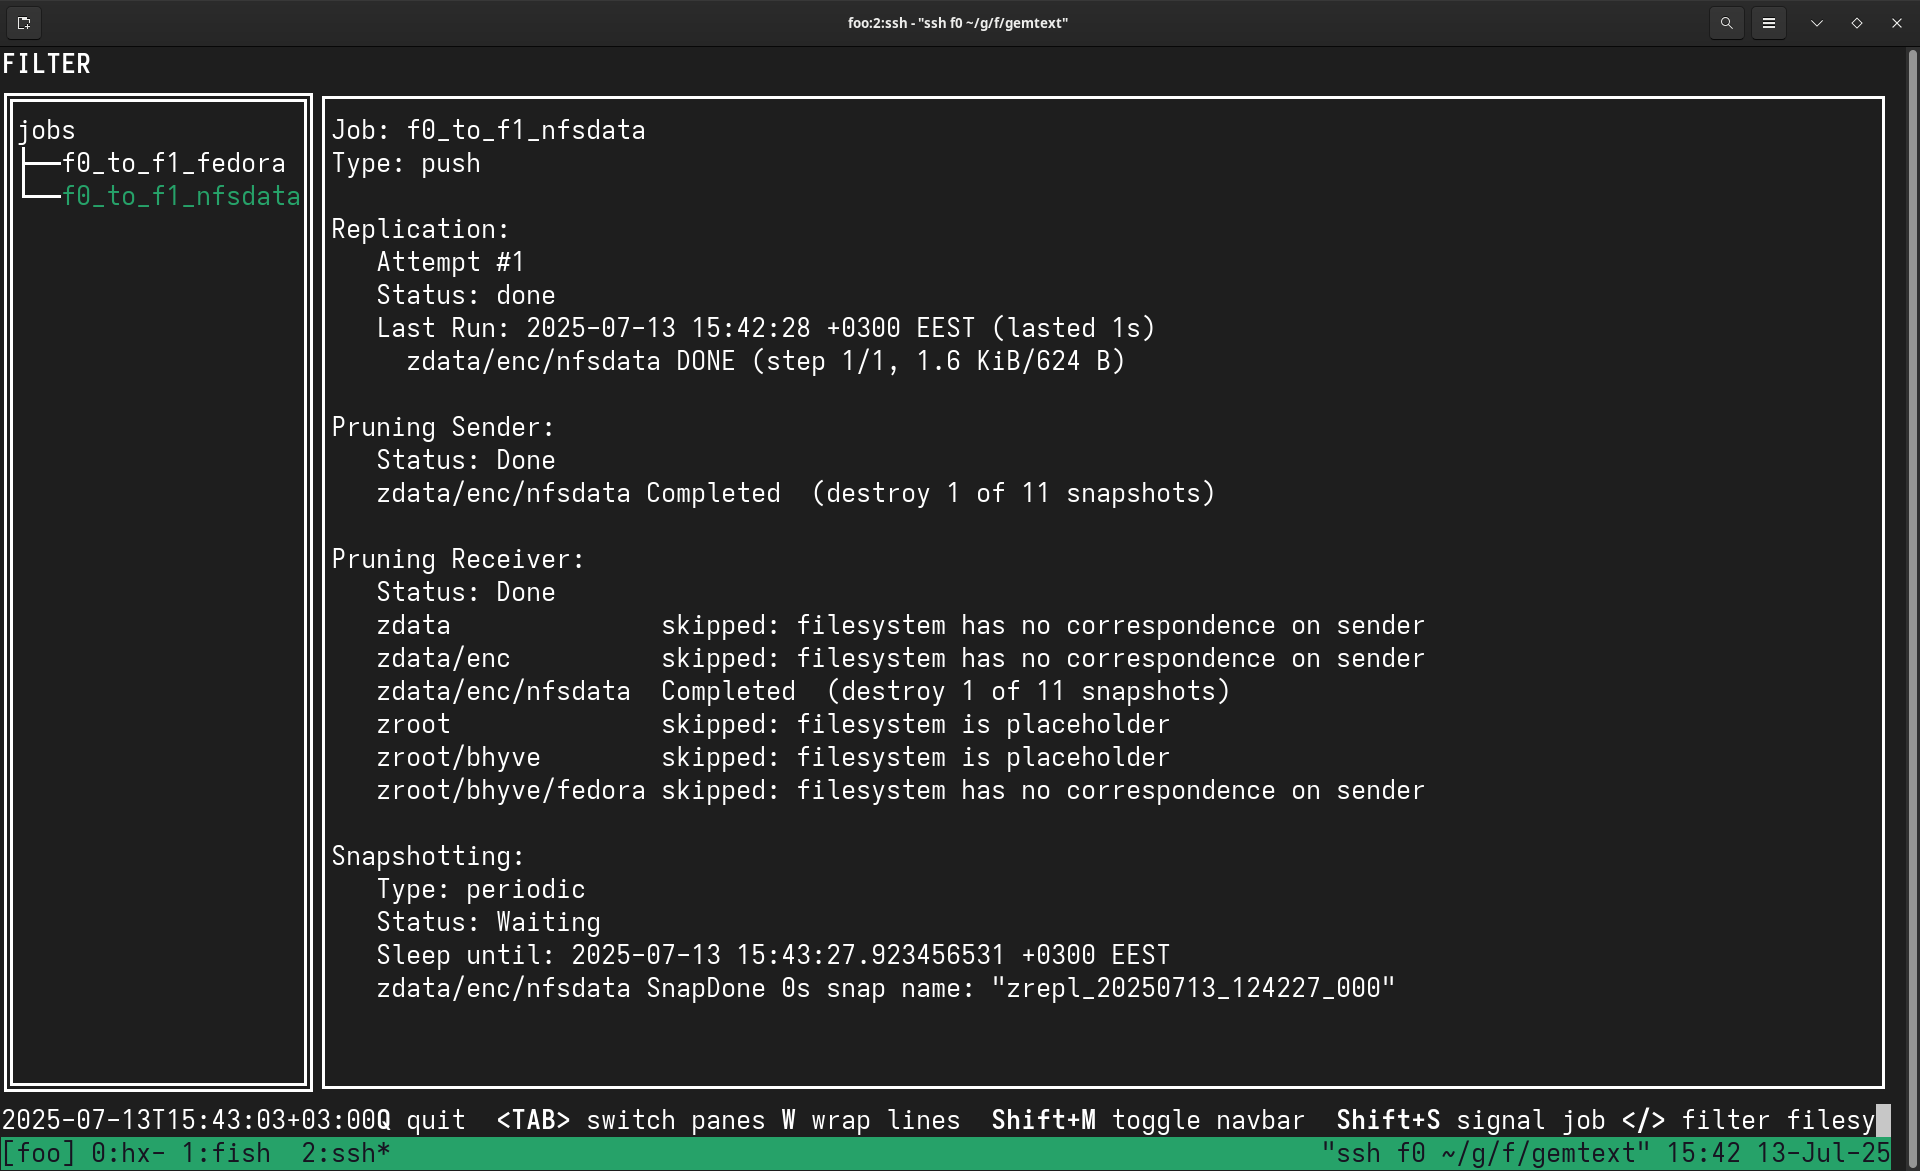Click the titlebar down-chevron icon

click(1816, 22)
